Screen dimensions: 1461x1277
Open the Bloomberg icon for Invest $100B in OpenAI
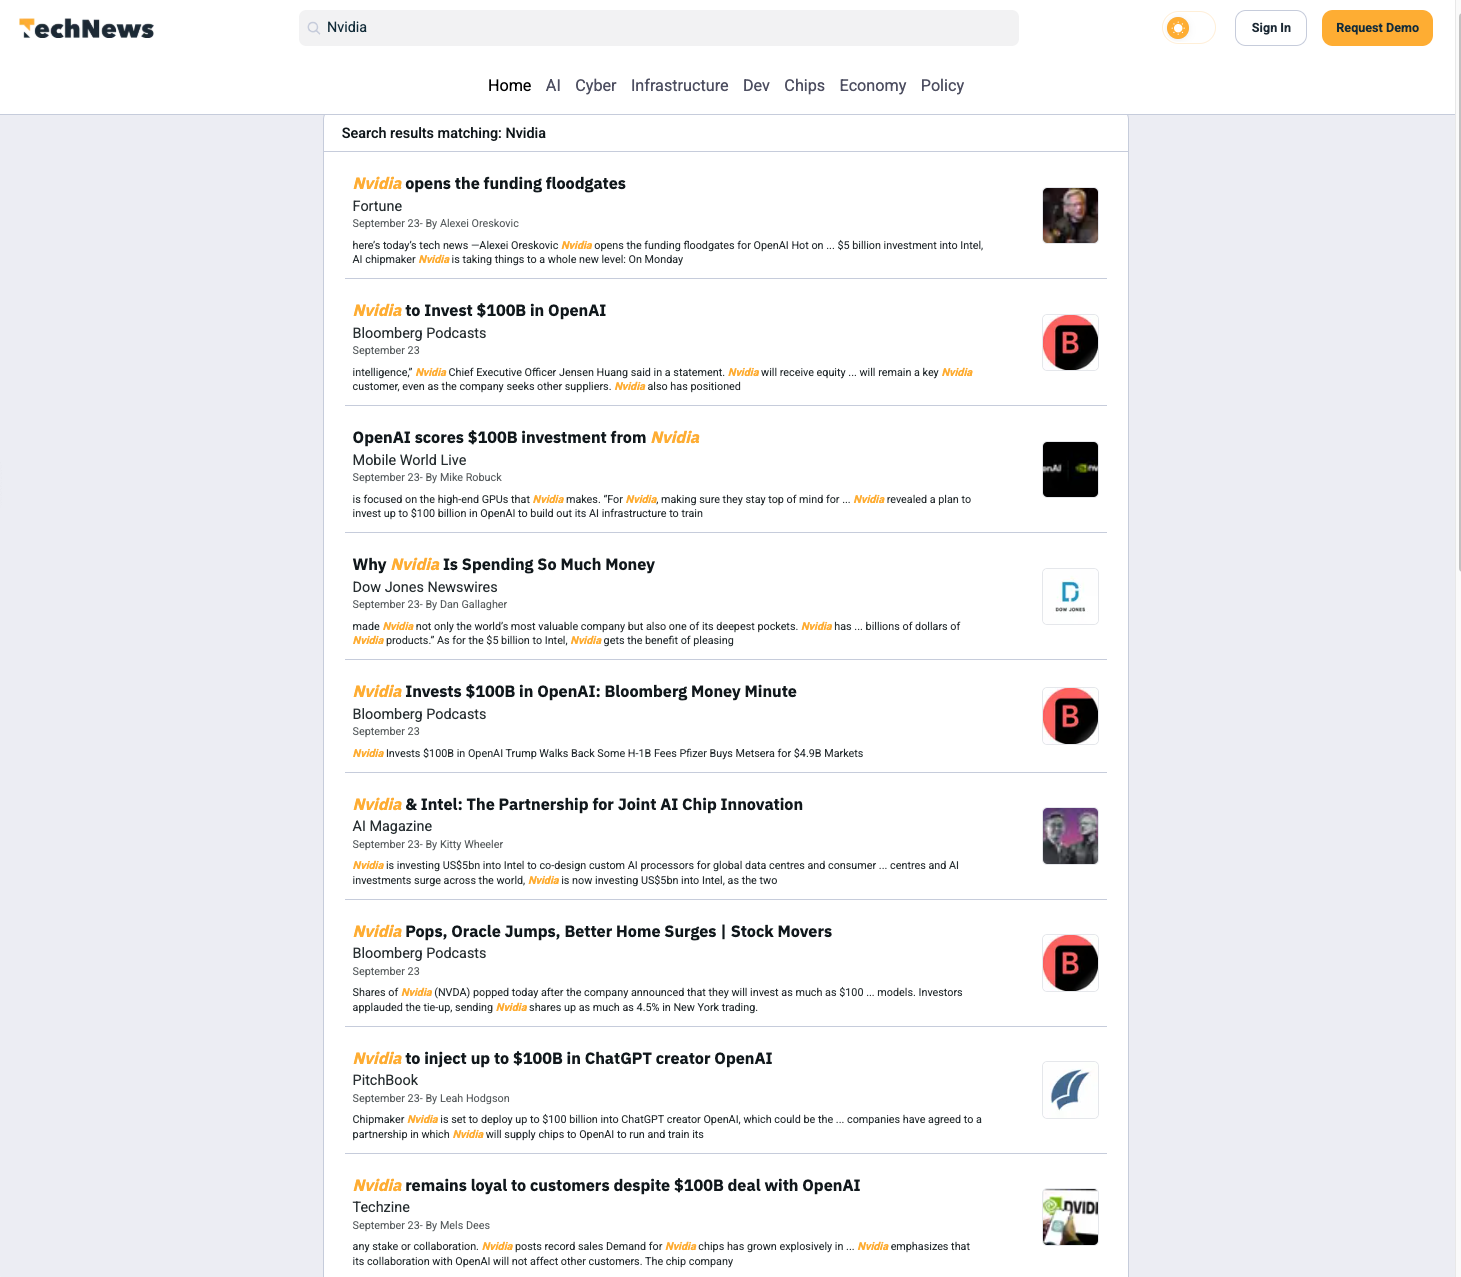click(1070, 343)
